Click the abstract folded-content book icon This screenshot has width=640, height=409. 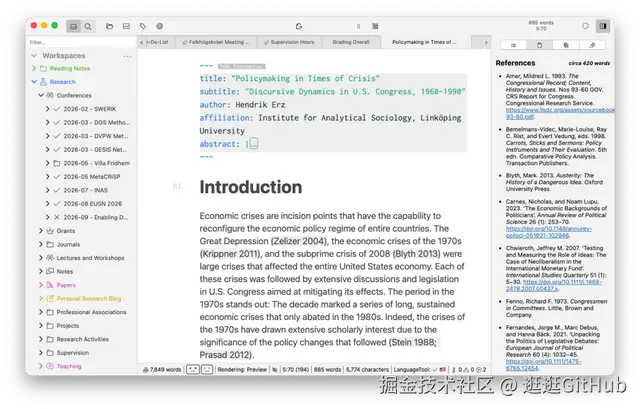[253, 143]
